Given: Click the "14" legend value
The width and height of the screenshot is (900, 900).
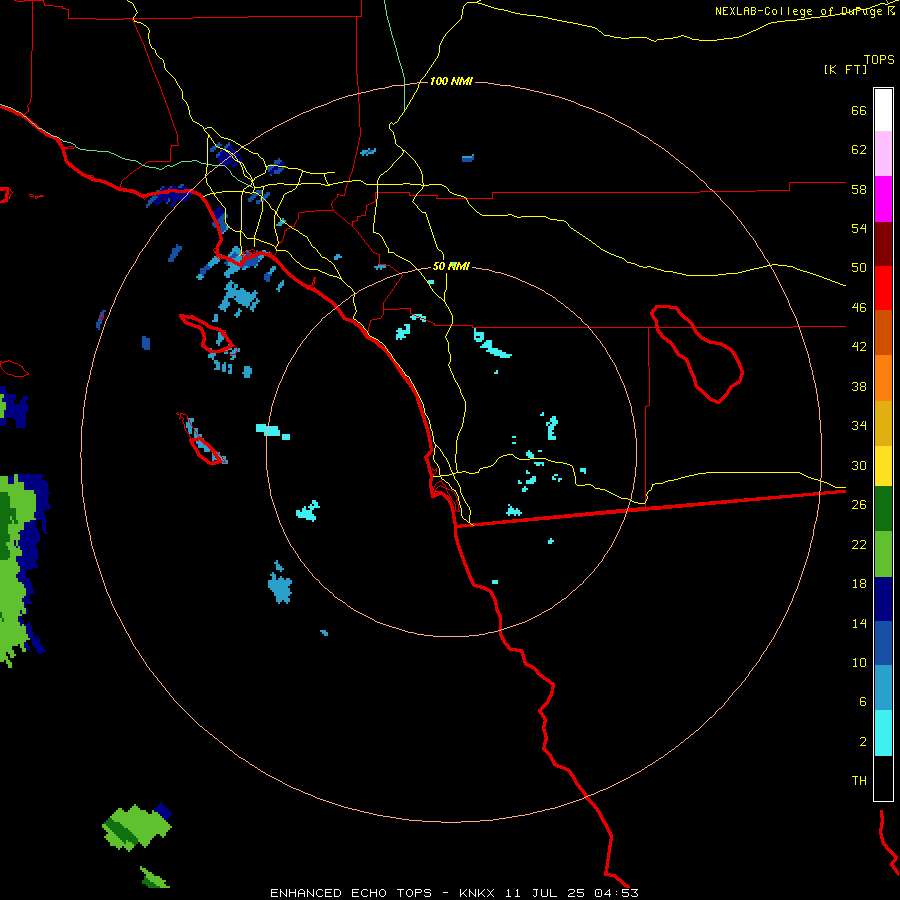Looking at the screenshot, I should click(859, 623).
